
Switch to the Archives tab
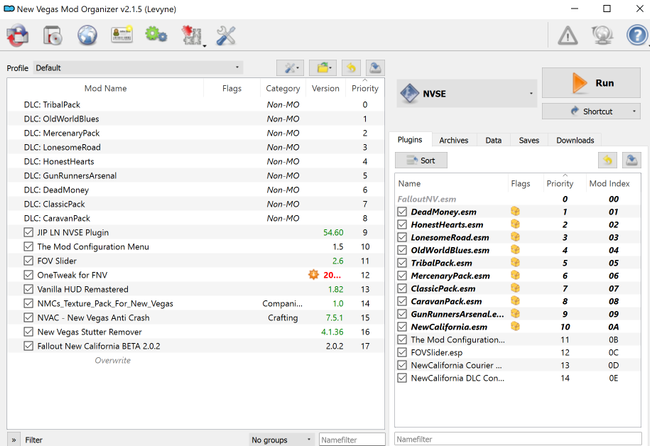pyautogui.click(x=454, y=140)
